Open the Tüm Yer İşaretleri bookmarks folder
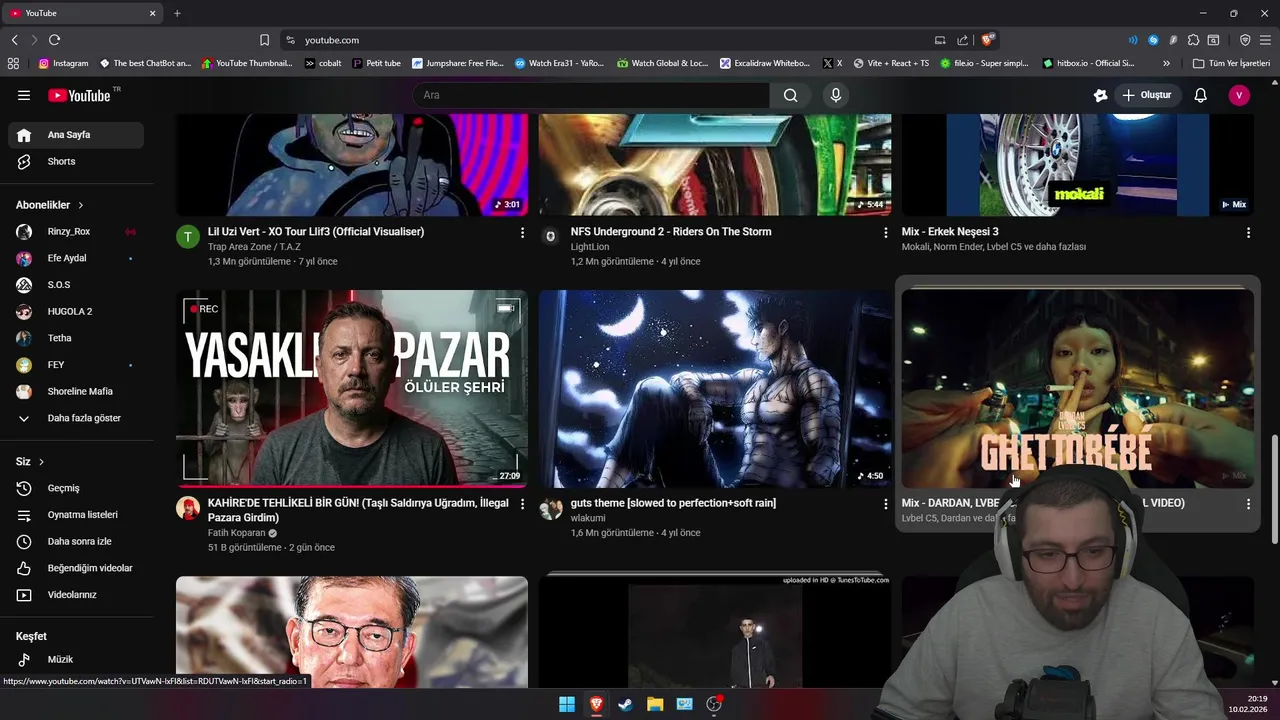Image resolution: width=1280 pixels, height=720 pixels. click(x=1232, y=63)
